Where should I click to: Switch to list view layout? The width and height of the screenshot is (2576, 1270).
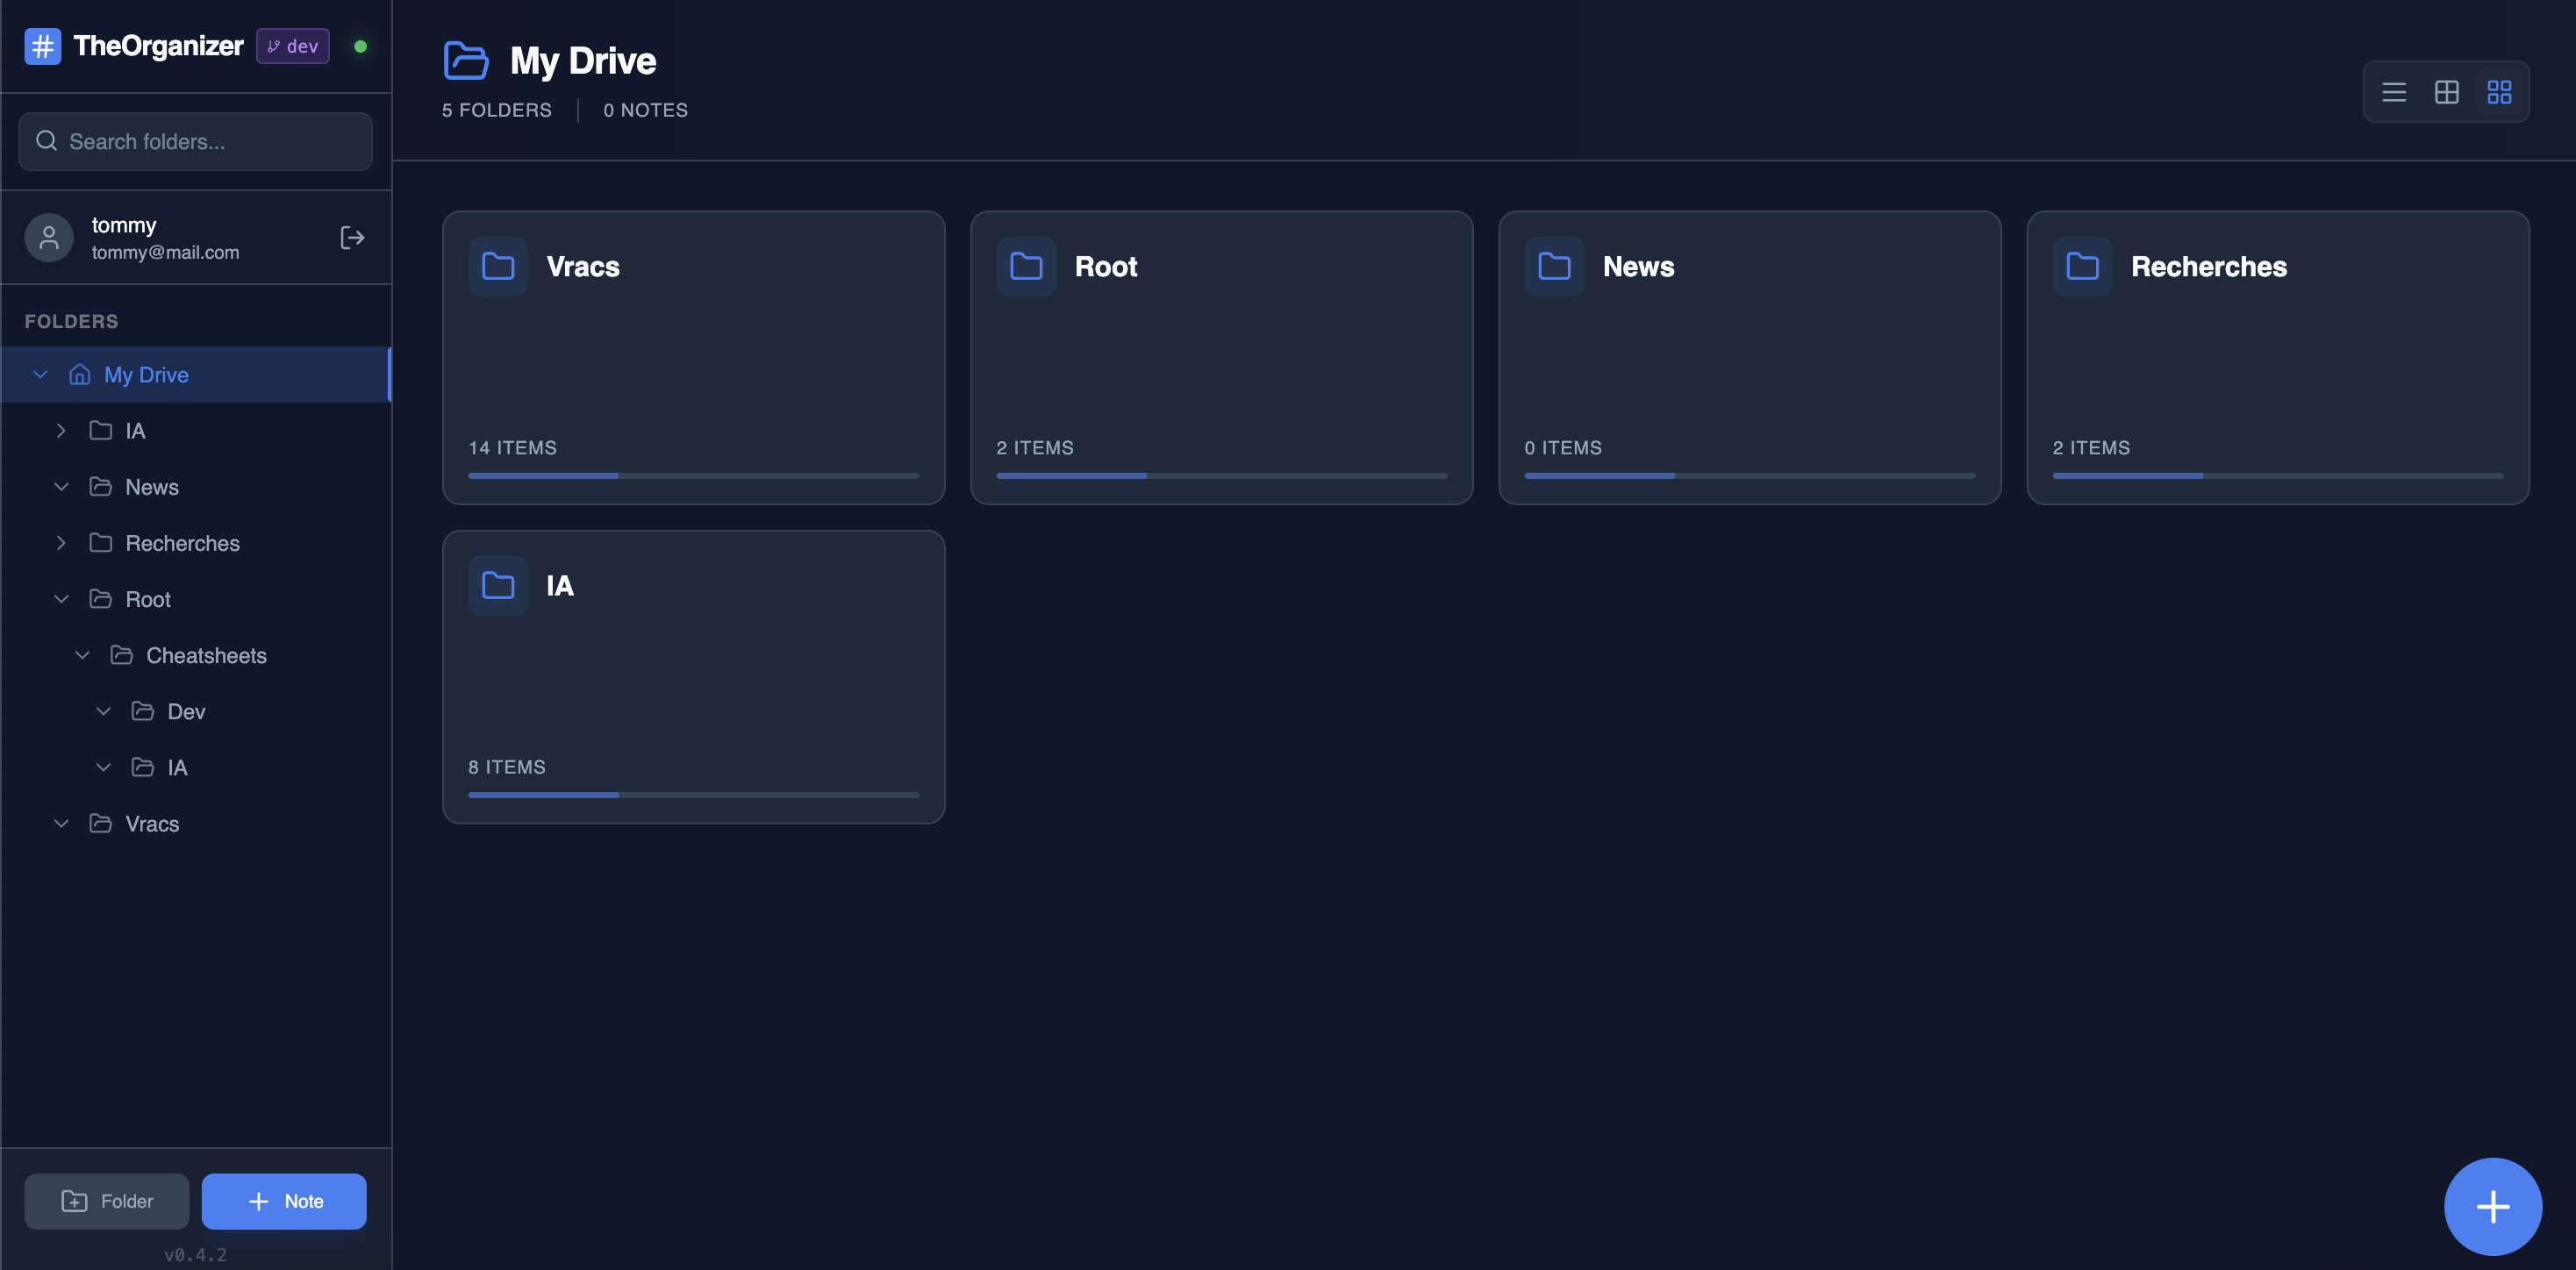pyautogui.click(x=2394, y=92)
